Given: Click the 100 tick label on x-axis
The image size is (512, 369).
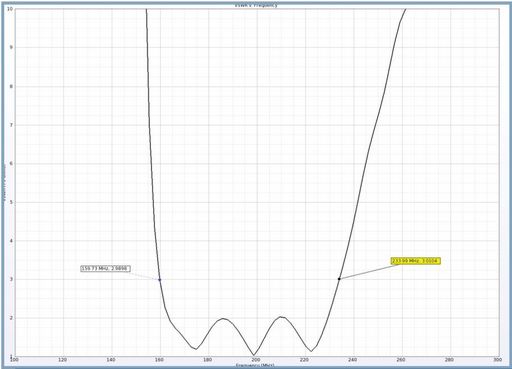Looking at the screenshot, I should 14,360.
